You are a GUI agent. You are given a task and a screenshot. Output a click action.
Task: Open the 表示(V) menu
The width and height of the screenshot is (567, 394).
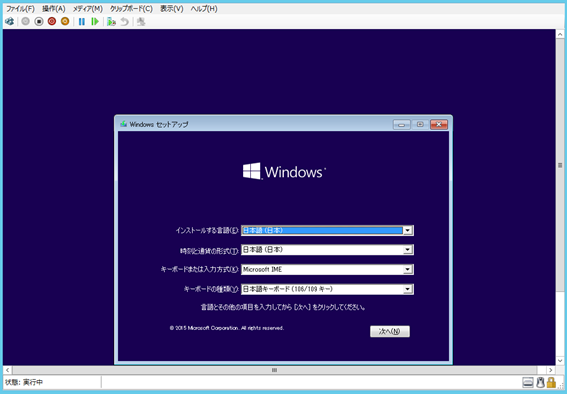pos(172,9)
